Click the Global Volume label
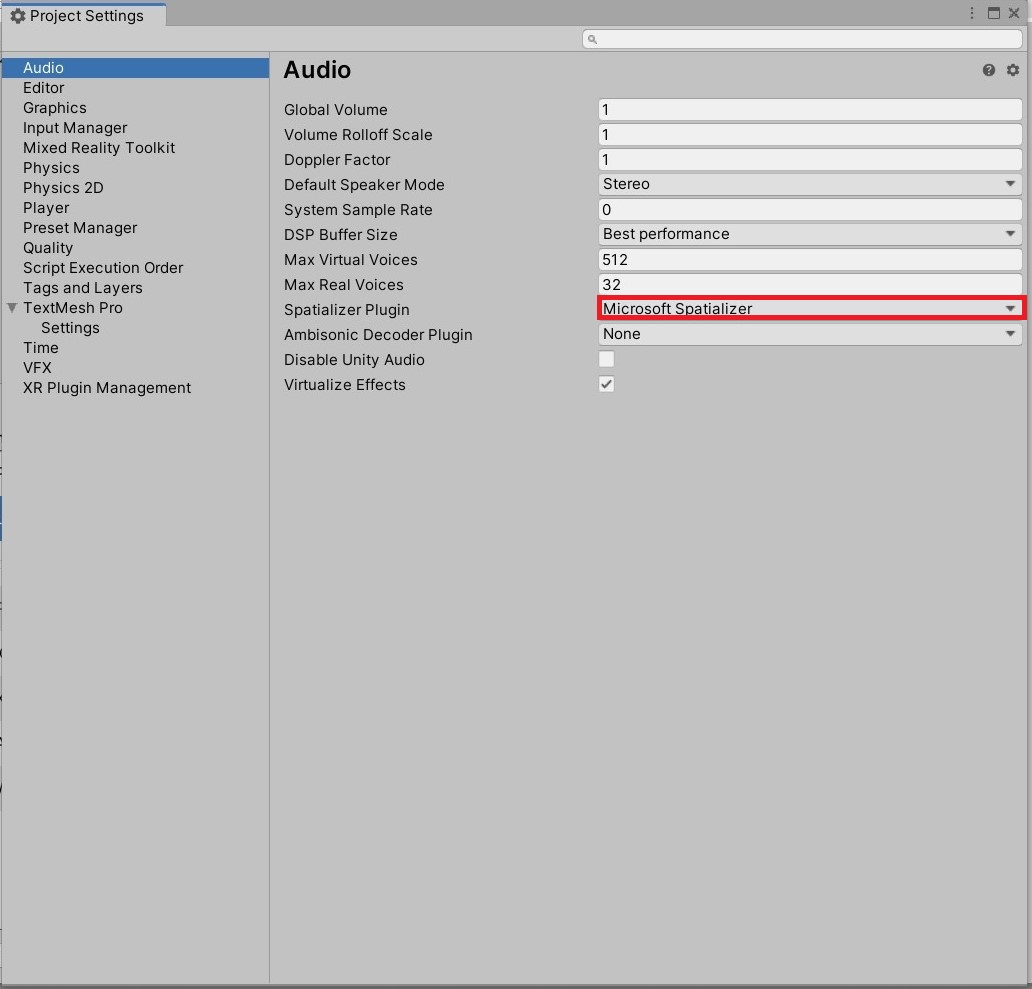1032x989 pixels. point(336,110)
